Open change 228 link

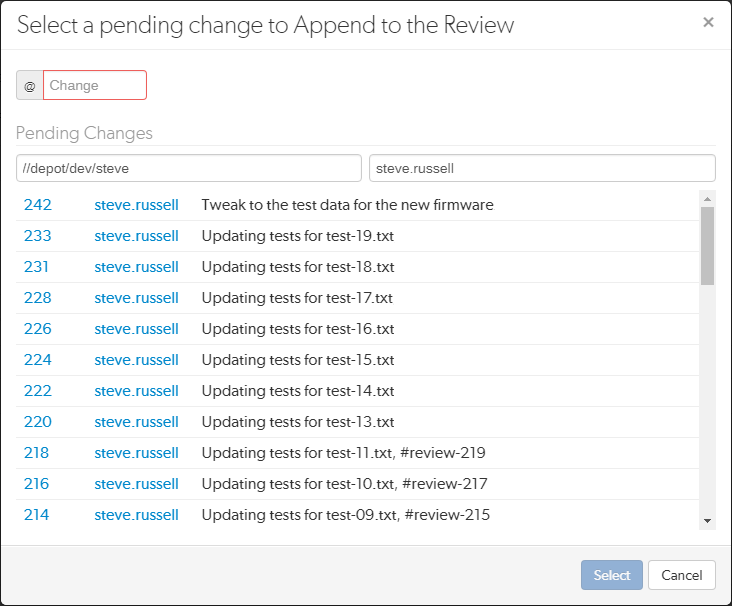pos(38,297)
